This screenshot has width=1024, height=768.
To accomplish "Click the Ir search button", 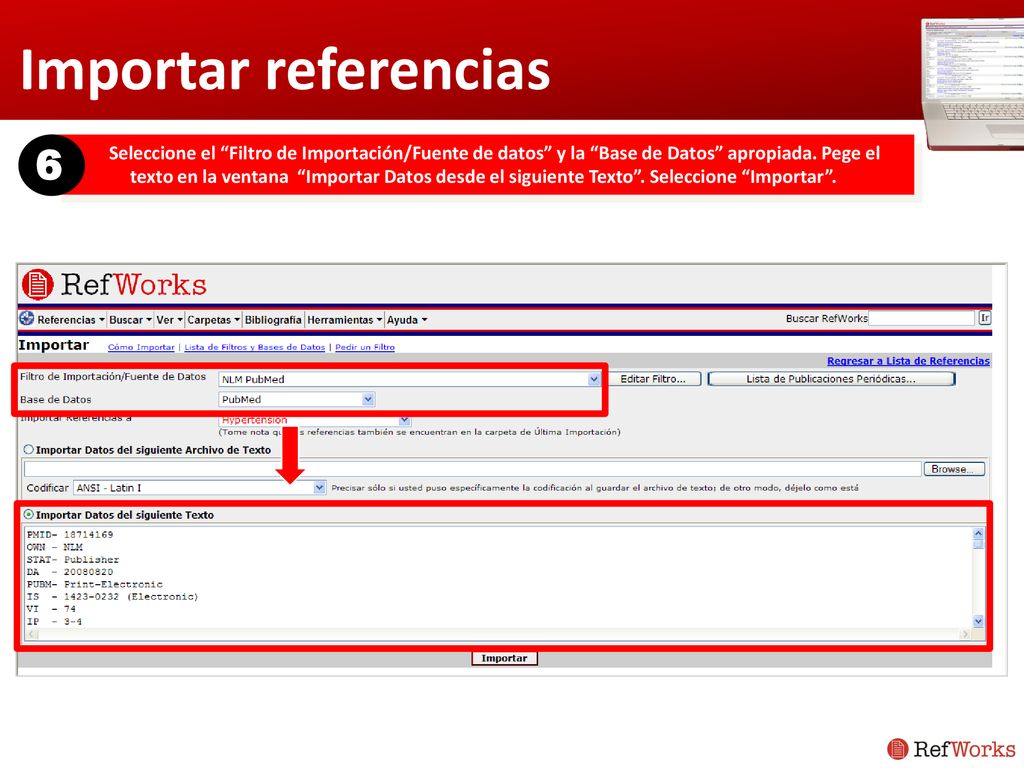I will coord(984,318).
